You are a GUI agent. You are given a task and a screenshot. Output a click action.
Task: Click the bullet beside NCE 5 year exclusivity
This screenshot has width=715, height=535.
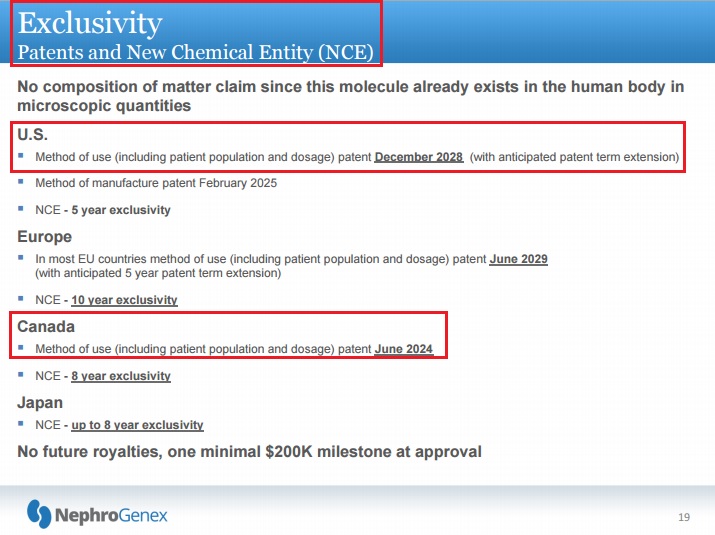(21, 209)
